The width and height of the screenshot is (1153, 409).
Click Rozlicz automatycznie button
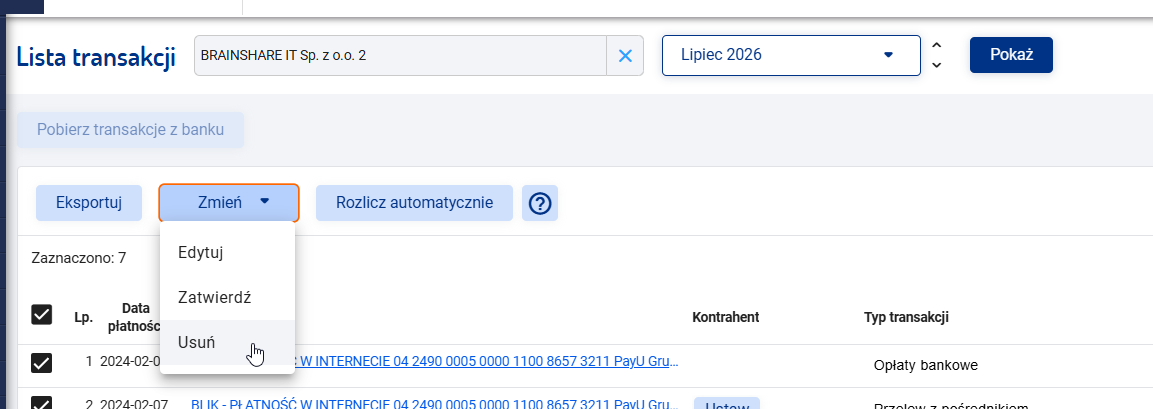tap(414, 203)
